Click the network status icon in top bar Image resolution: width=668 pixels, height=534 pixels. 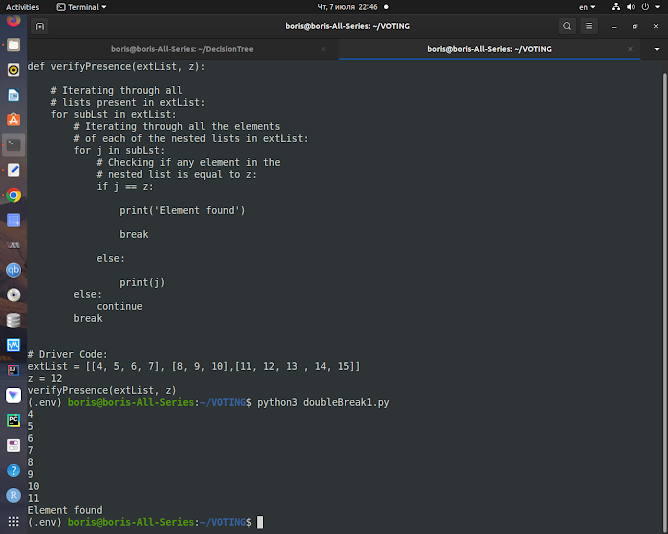[x=616, y=7]
